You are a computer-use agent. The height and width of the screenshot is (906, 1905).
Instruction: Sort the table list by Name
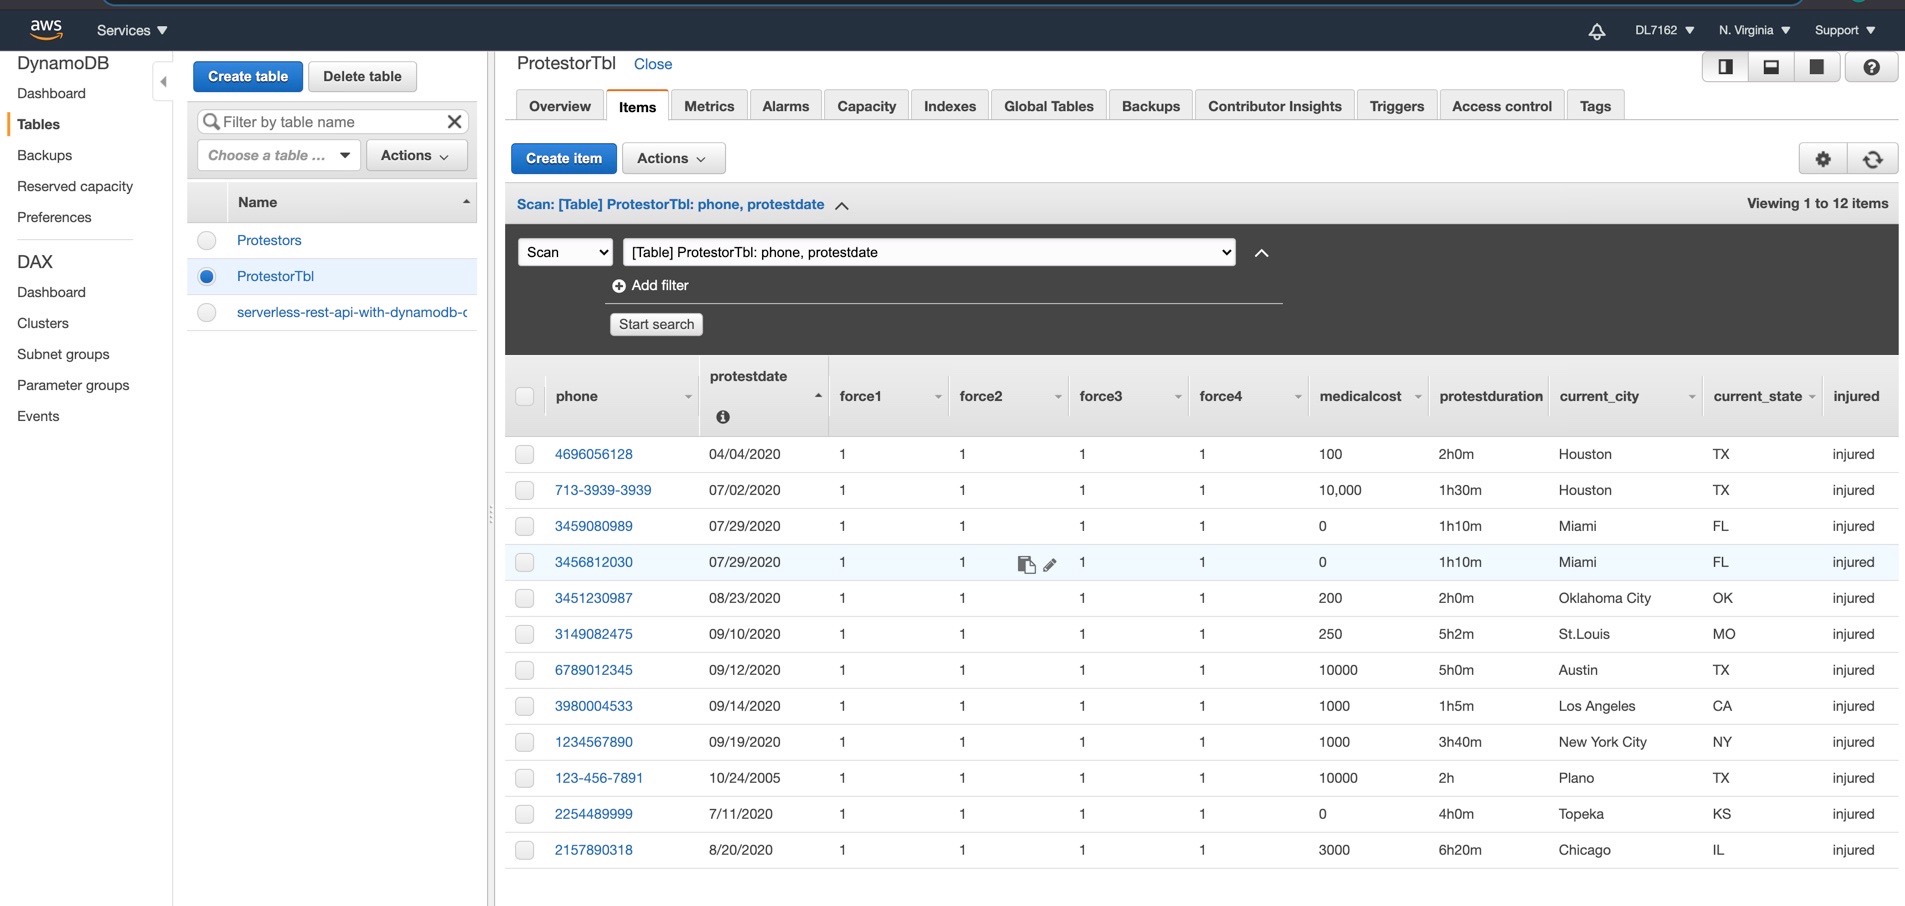pyautogui.click(x=352, y=202)
